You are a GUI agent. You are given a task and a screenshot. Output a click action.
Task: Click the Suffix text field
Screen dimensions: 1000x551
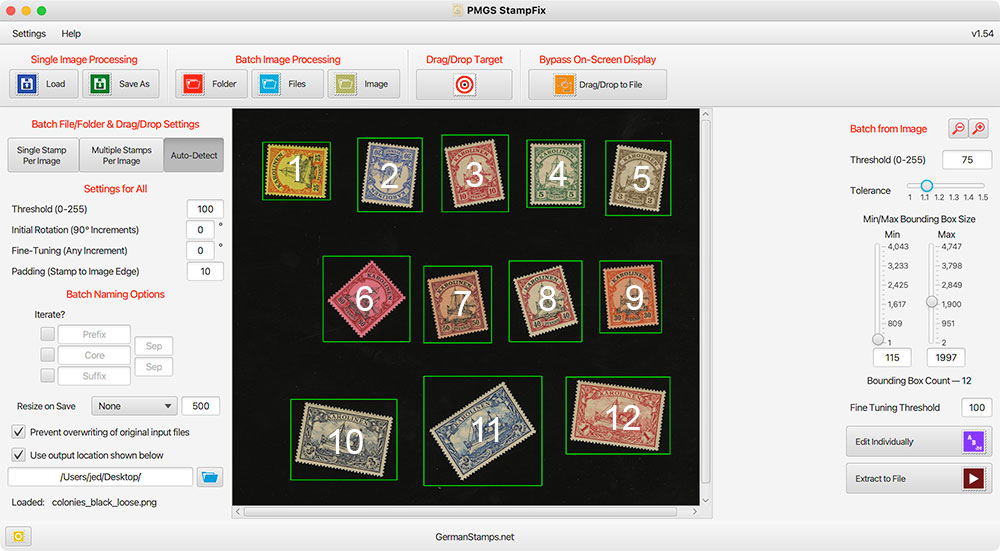[x=94, y=376]
